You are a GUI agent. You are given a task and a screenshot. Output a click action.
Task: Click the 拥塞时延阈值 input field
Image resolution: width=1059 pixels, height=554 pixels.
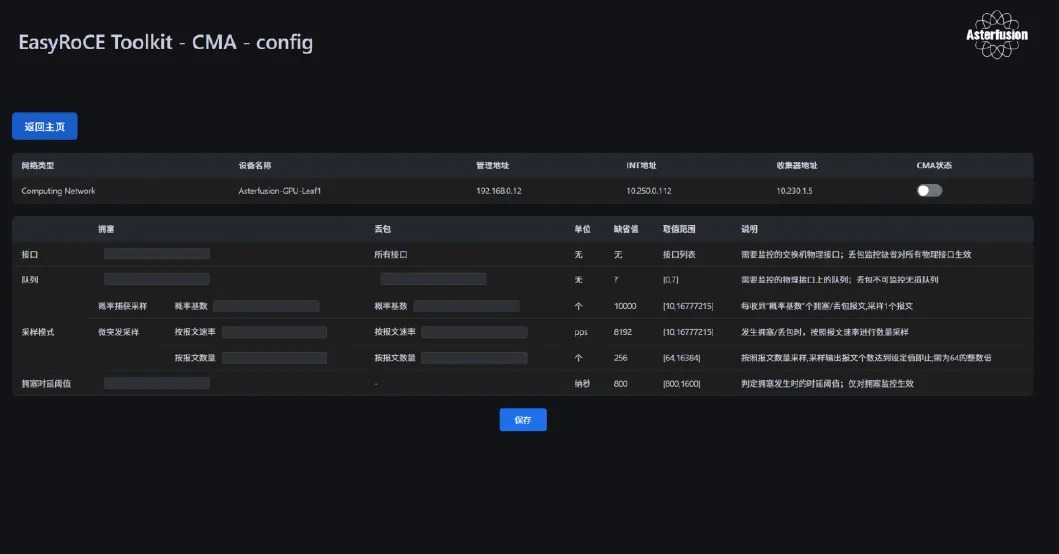pos(157,383)
